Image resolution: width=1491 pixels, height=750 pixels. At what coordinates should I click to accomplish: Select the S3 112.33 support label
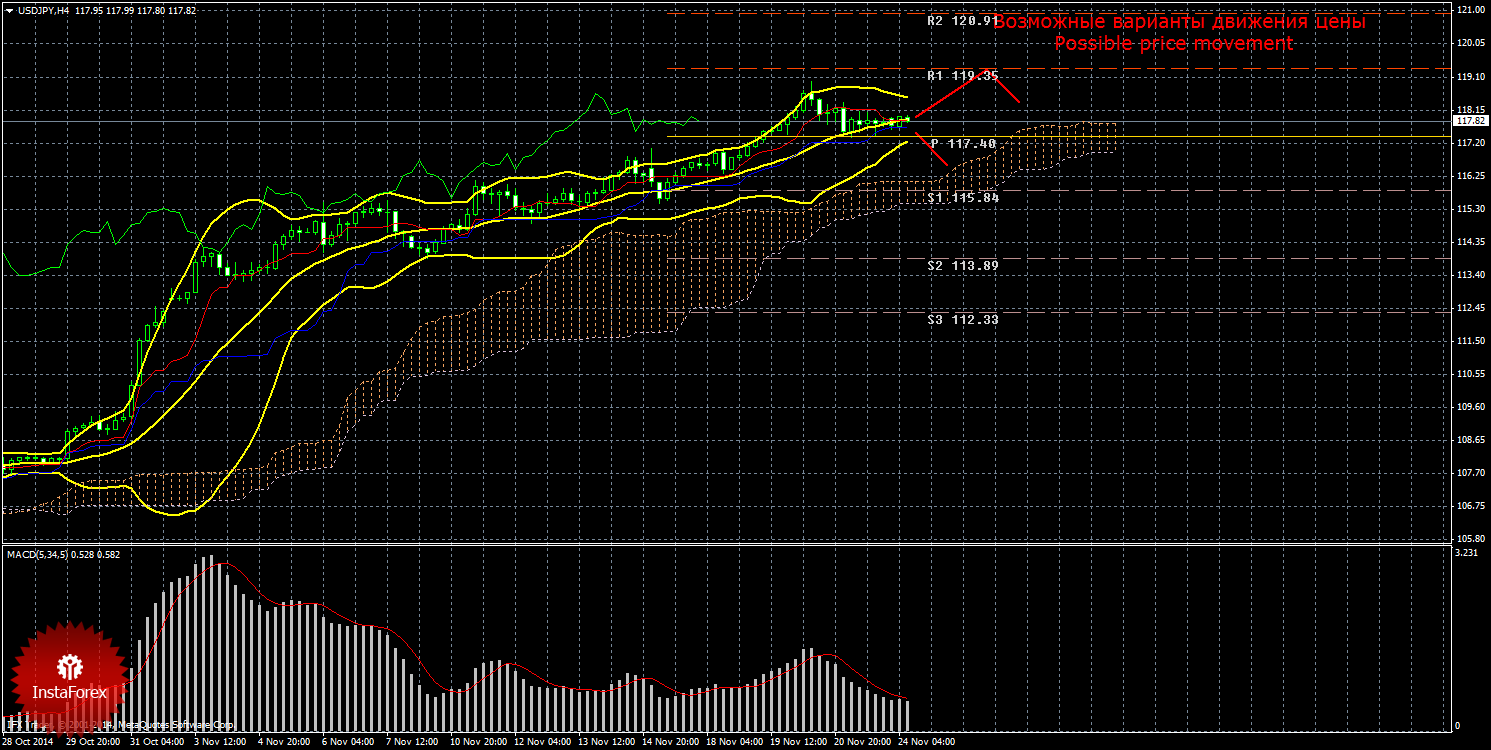[963, 320]
